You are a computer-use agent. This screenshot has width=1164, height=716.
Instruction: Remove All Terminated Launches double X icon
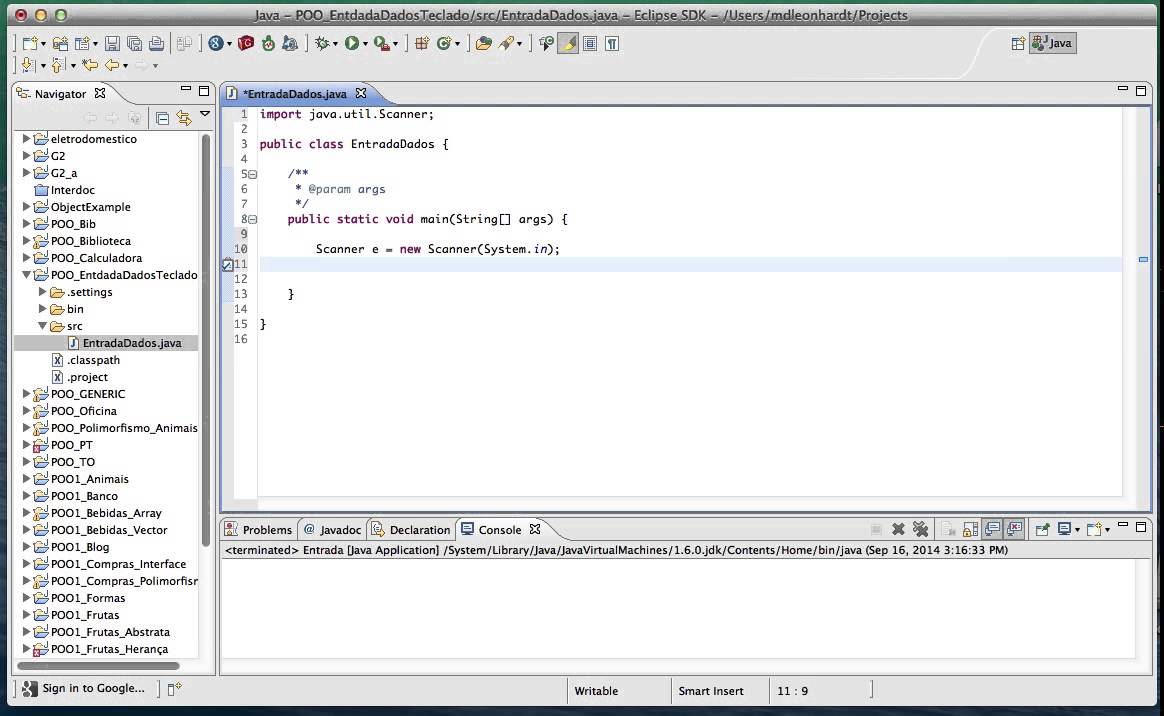pyautogui.click(x=921, y=529)
